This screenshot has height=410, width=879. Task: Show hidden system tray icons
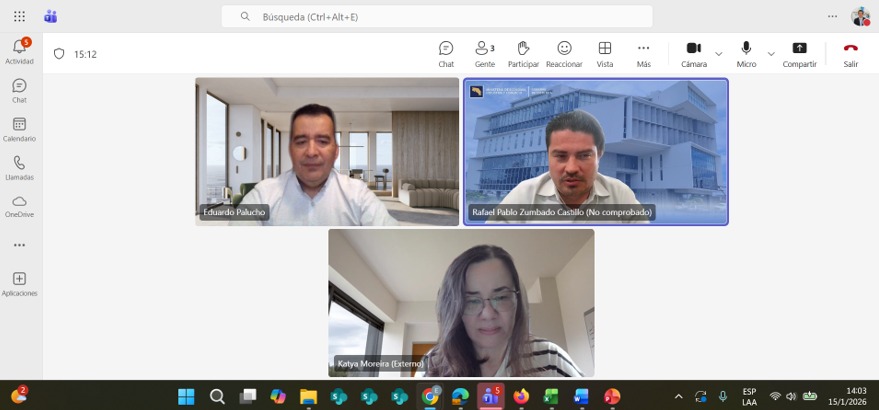(678, 397)
